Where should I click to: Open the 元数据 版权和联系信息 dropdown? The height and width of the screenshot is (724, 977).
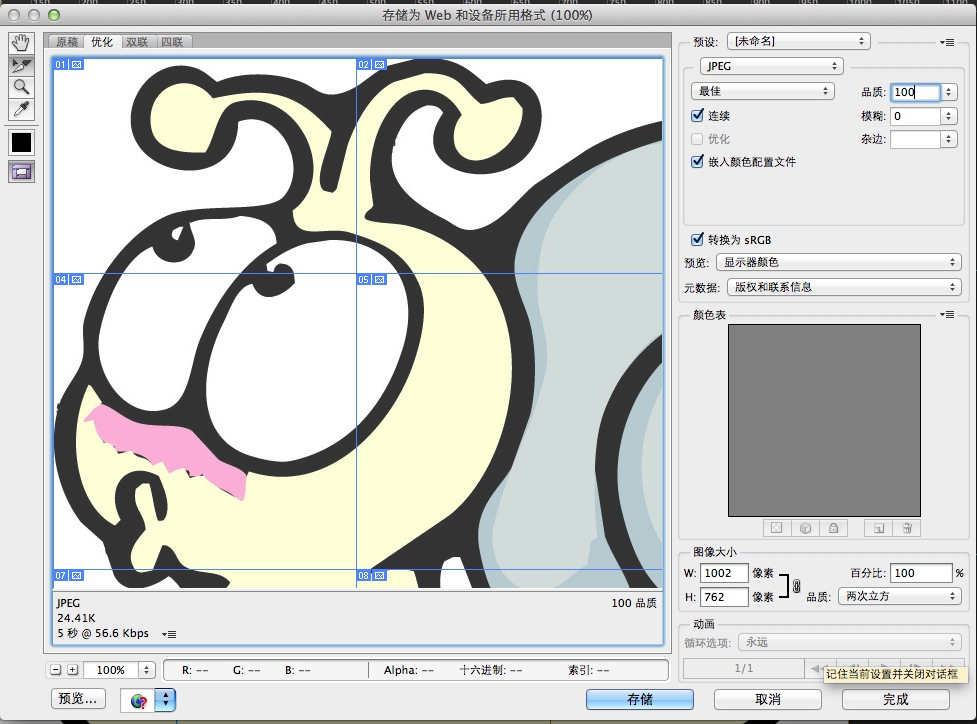point(844,287)
